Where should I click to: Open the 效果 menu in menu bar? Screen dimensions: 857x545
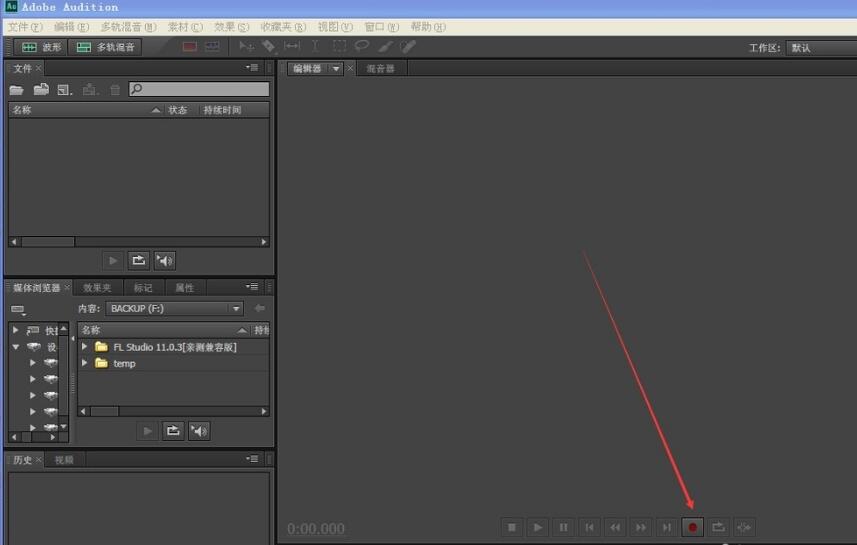coord(231,27)
